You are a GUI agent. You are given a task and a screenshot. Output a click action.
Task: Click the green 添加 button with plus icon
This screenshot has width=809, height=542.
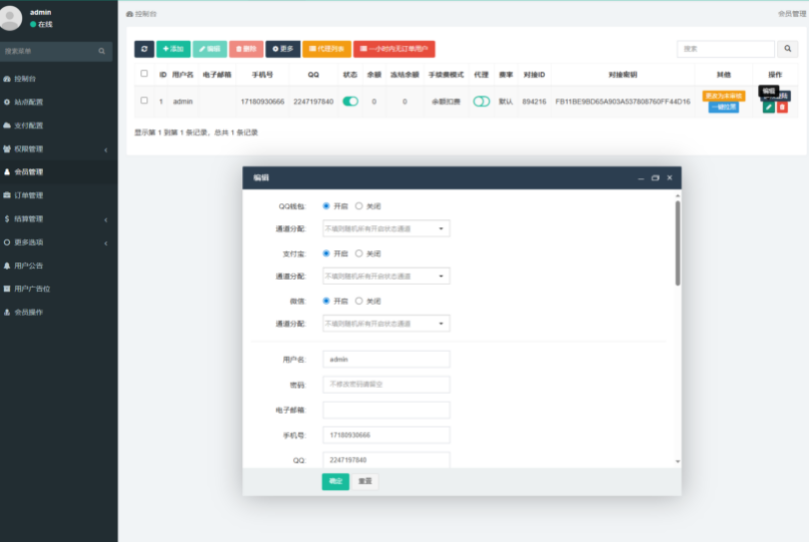(x=173, y=49)
